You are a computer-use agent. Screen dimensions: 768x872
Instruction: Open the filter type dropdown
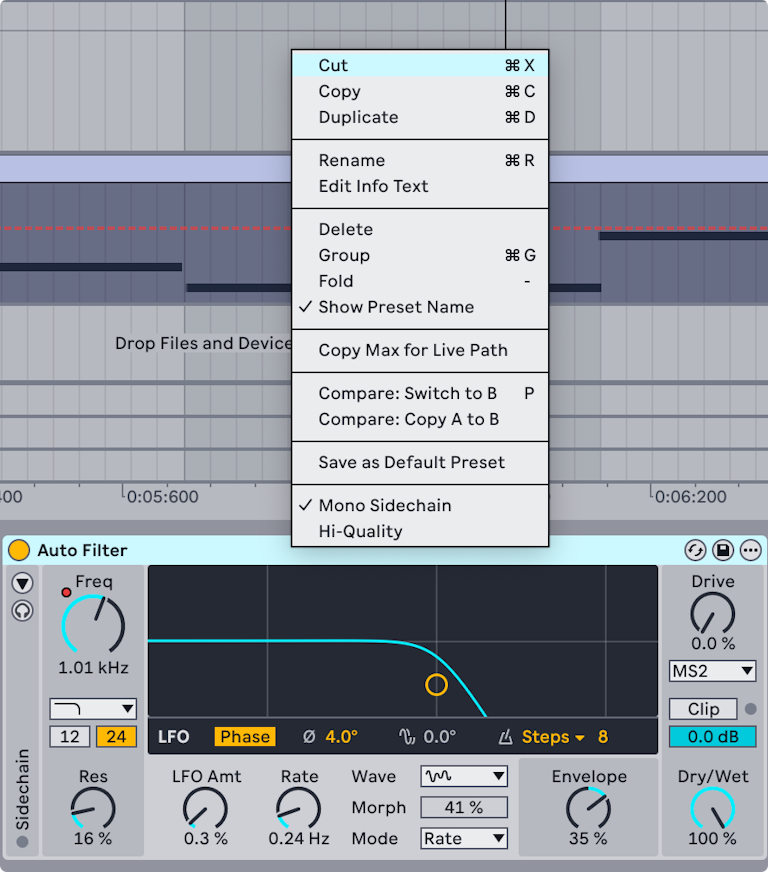[93, 709]
